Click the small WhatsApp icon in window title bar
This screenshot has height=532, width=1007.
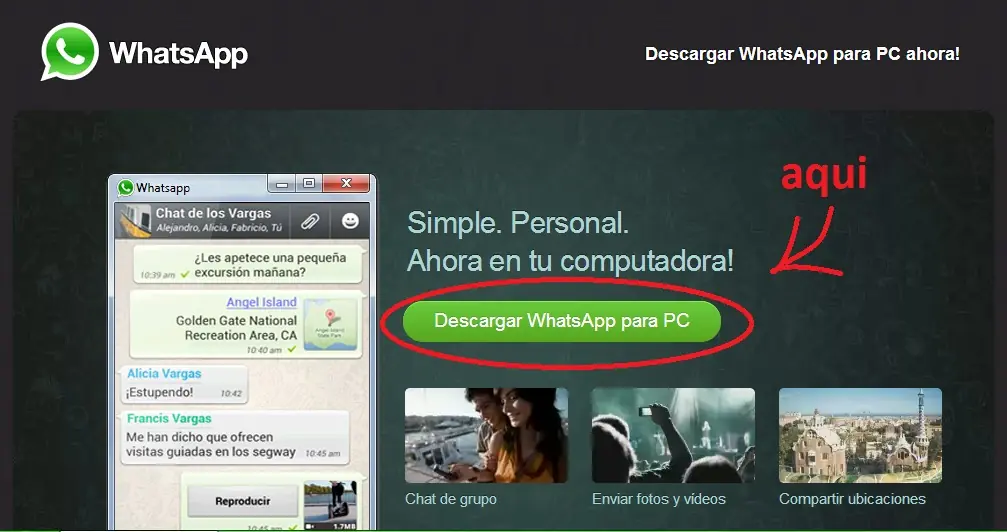coord(125,188)
